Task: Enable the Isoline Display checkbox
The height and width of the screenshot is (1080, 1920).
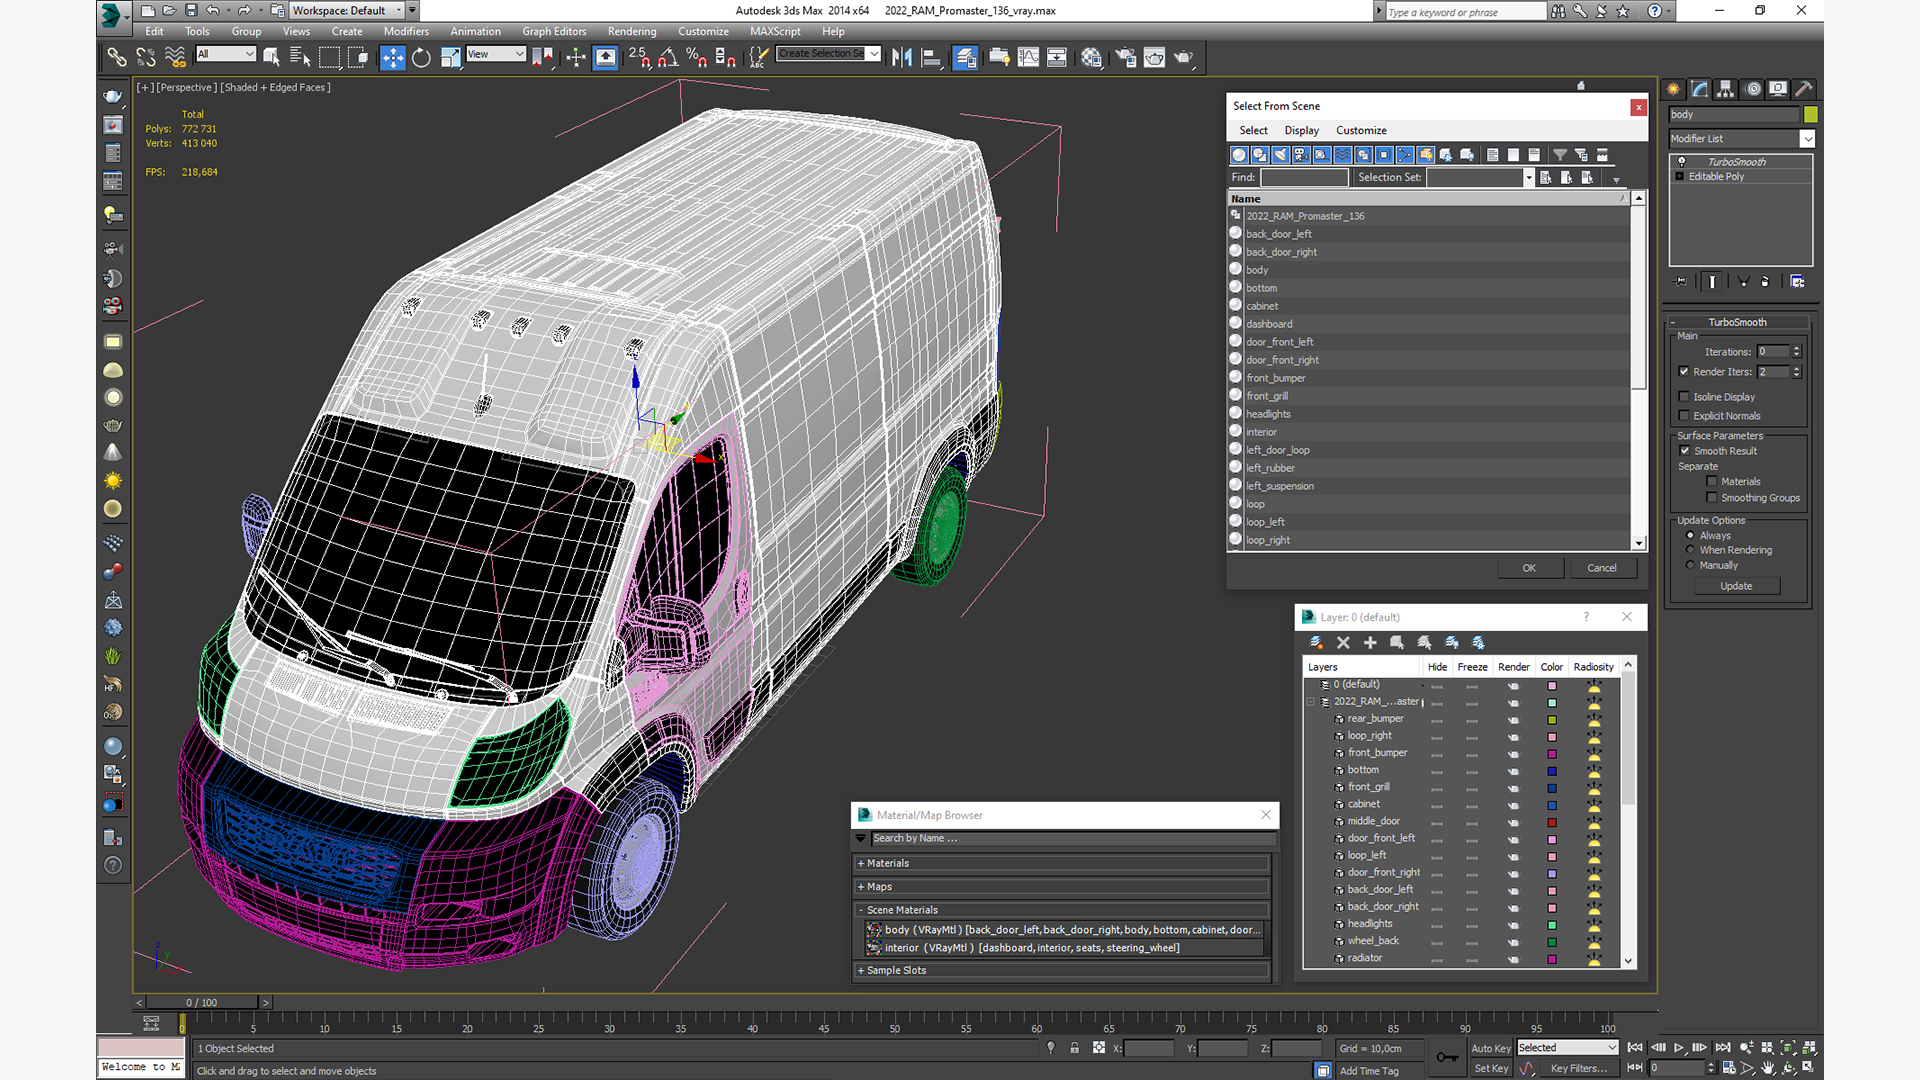Action: tap(1684, 397)
